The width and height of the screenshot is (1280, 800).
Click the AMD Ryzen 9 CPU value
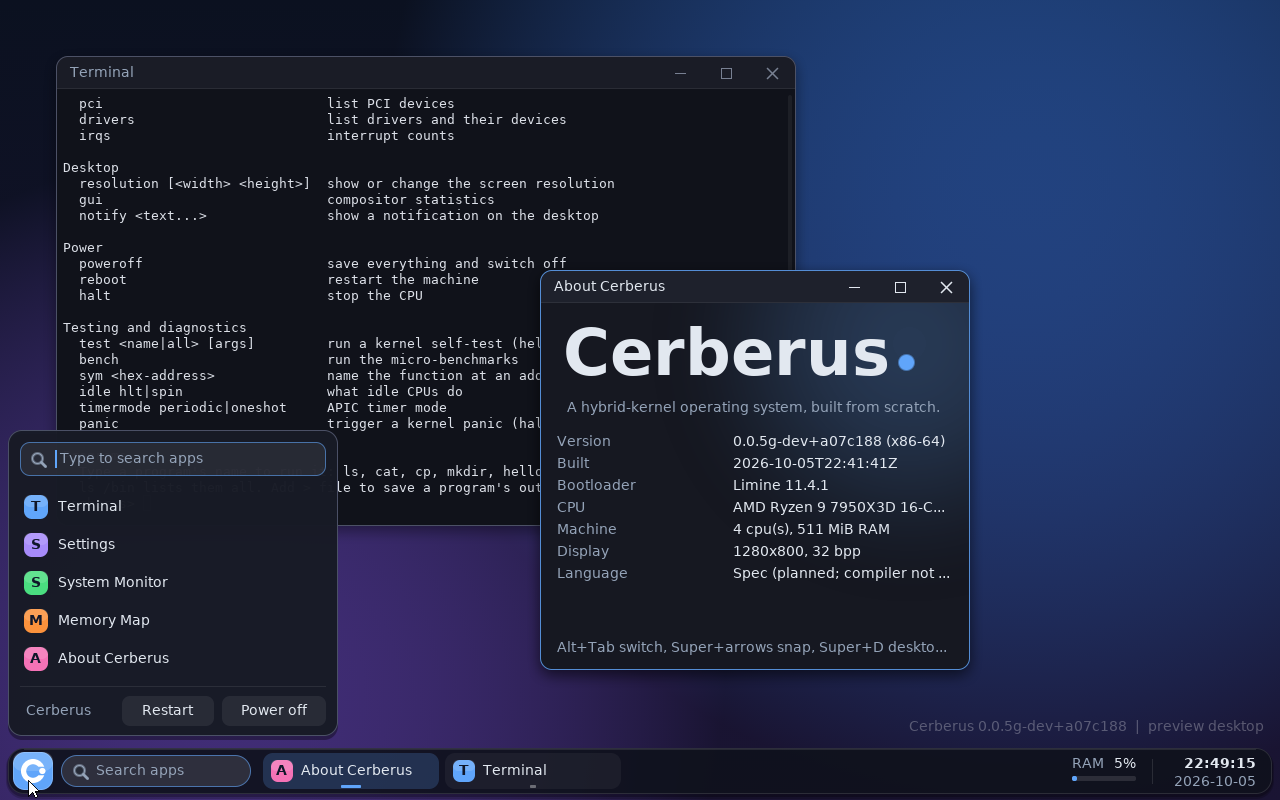tap(839, 507)
